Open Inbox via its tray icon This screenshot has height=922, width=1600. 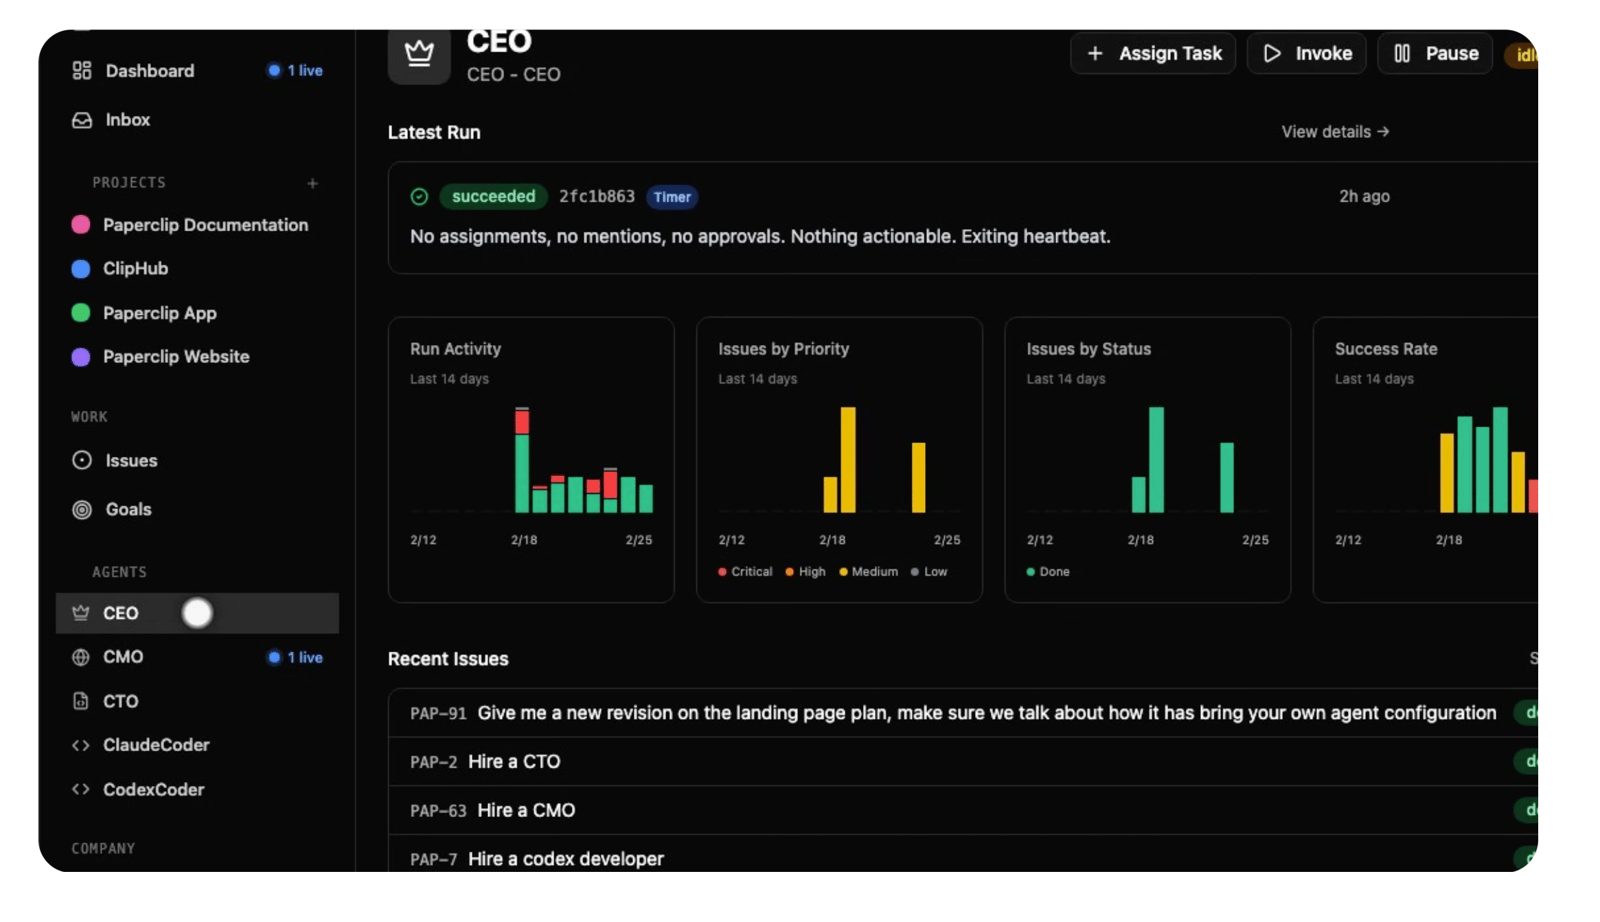click(82, 120)
